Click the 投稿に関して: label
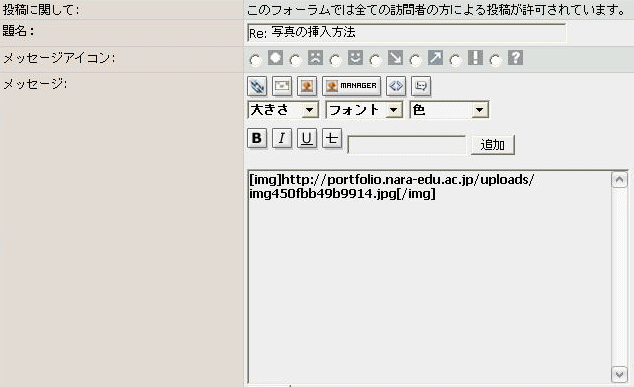The image size is (634, 387). tap(41, 9)
